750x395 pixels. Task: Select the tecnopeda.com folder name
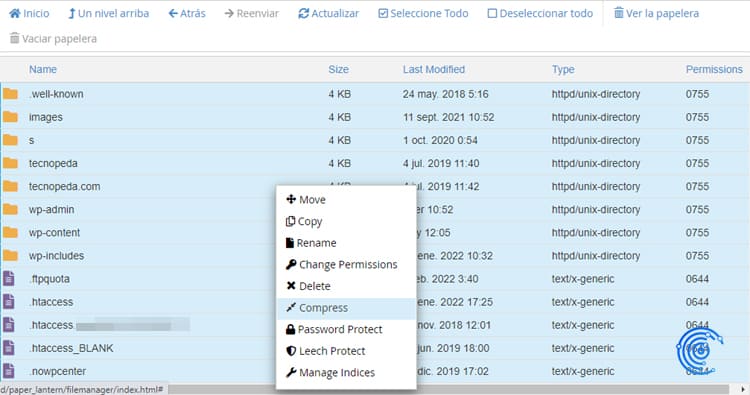point(65,187)
